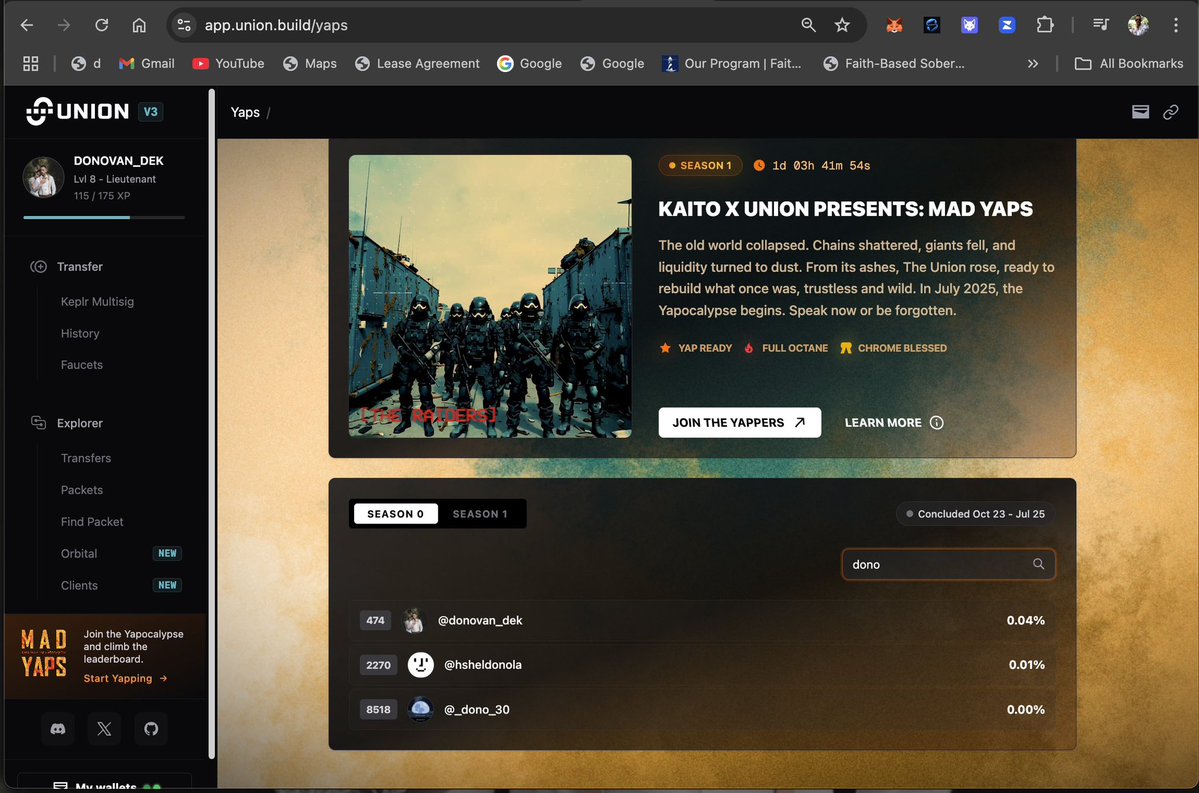Go back with the browser back arrow
1199x793 pixels.
pyautogui.click(x=27, y=25)
